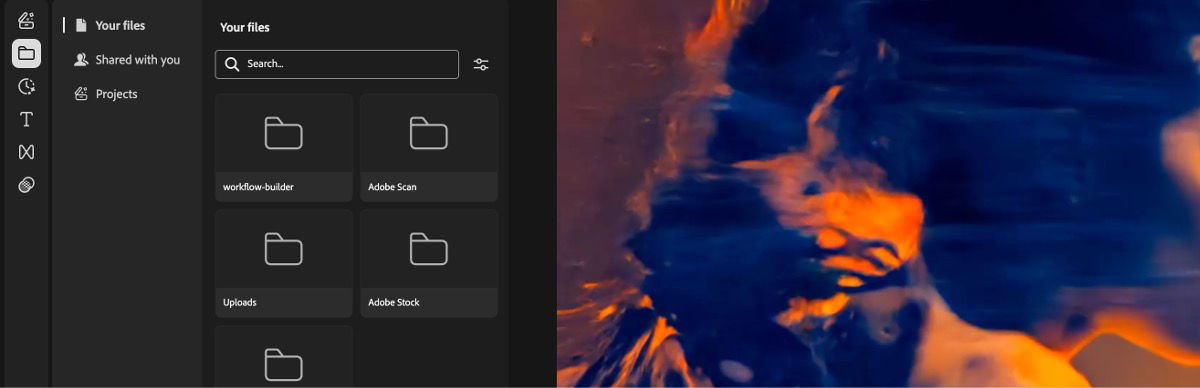Screen dimensions: 1200x388
Task: Select the folder Files icon in sidebar
Action: click(27, 53)
